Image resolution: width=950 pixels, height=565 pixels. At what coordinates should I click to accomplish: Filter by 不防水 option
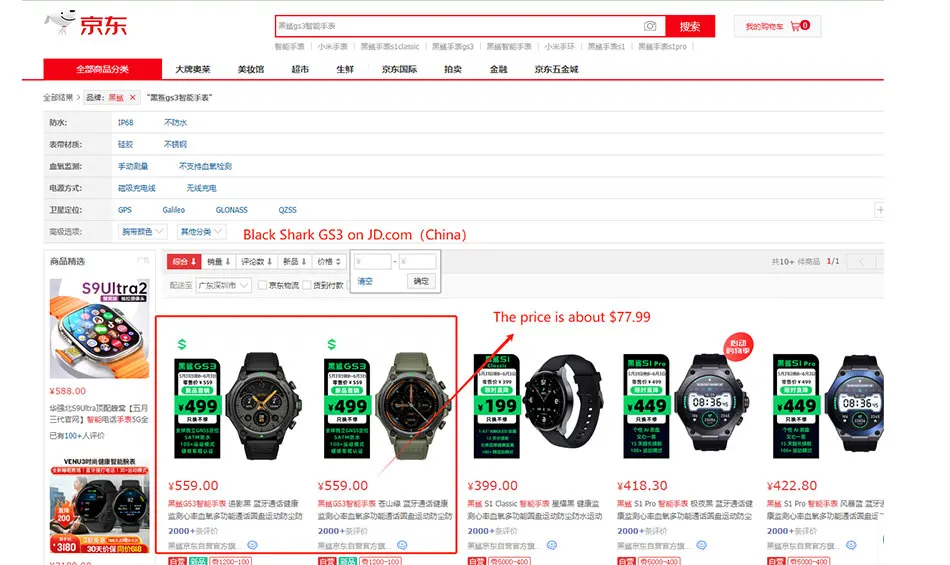pyautogui.click(x=176, y=122)
